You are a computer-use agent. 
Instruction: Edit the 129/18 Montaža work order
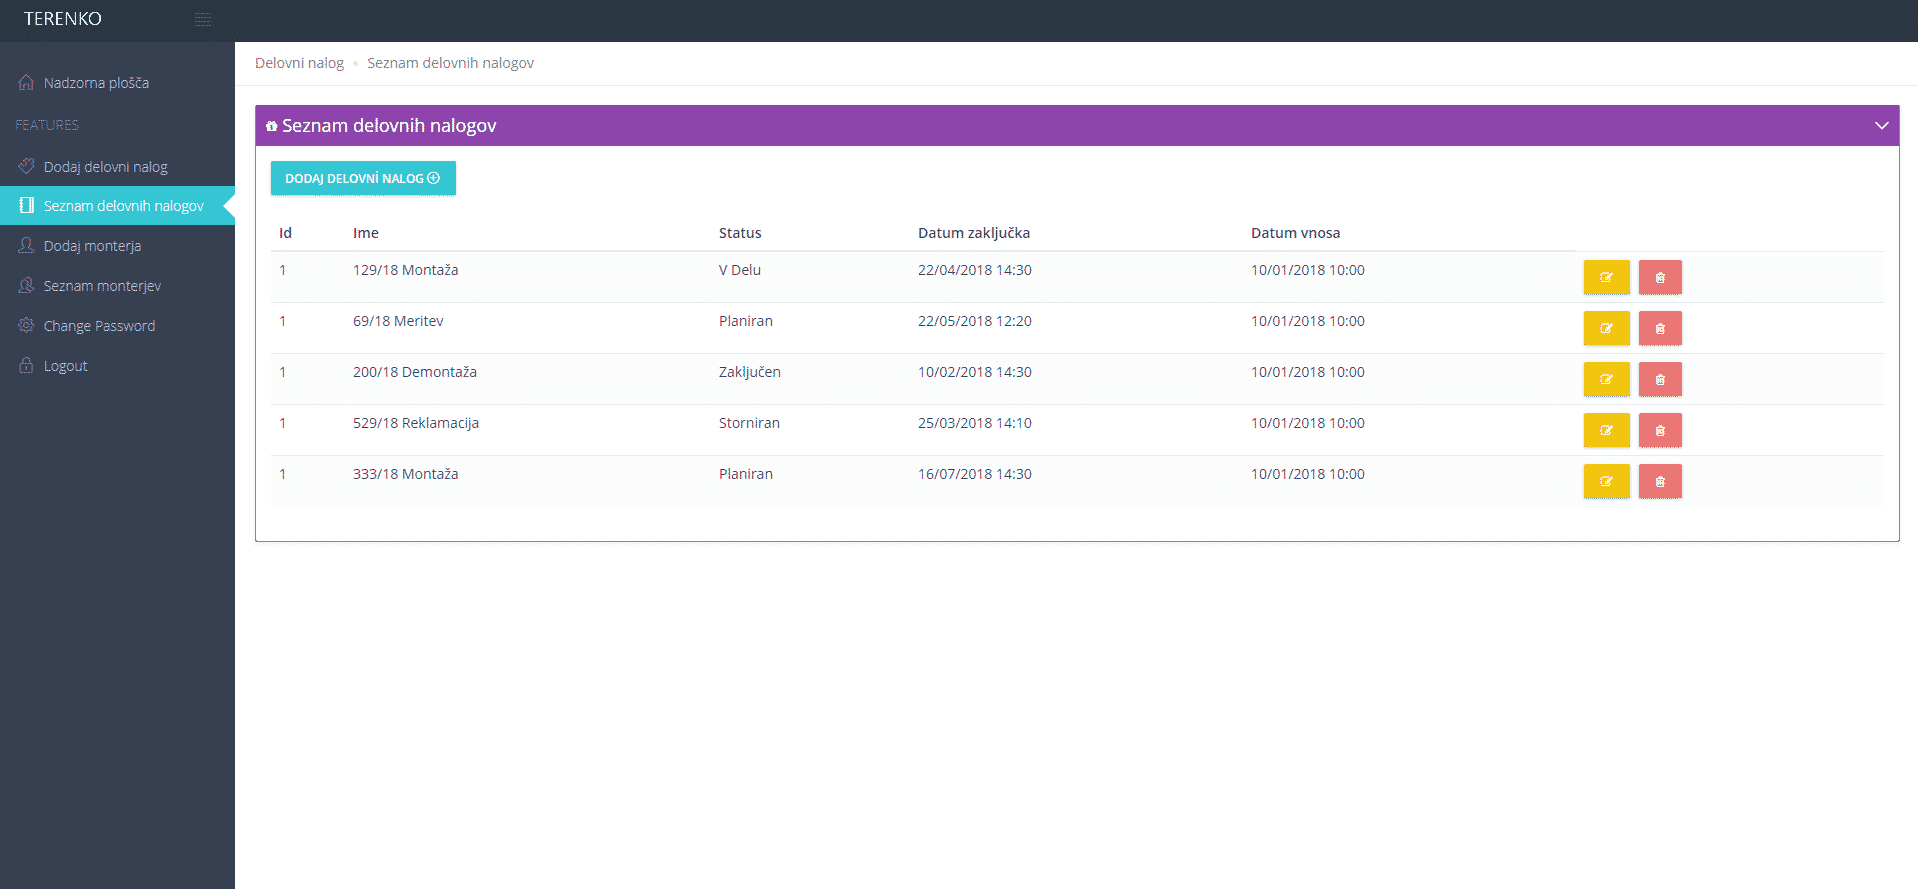(1606, 277)
